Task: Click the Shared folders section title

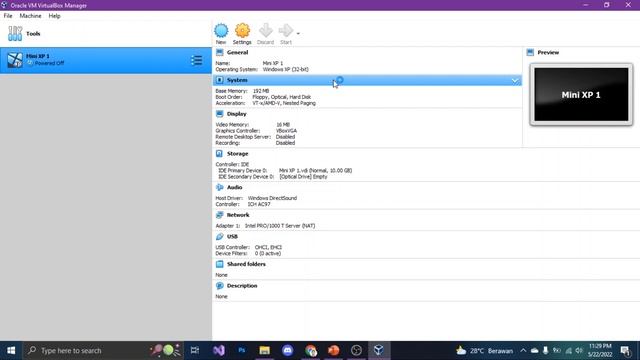Action: coord(246,264)
